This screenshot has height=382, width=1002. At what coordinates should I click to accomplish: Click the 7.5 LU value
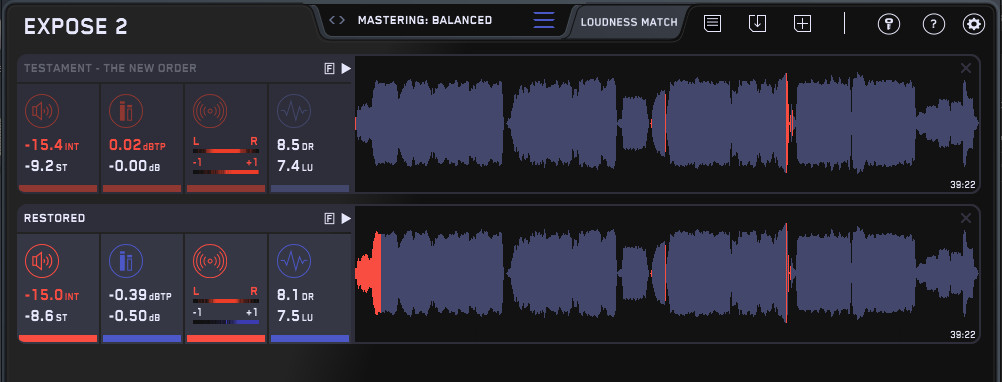pyautogui.click(x=295, y=317)
